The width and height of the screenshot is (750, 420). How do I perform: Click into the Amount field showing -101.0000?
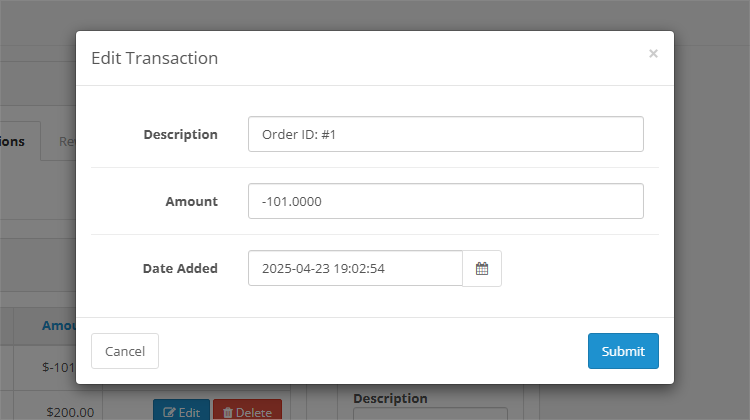click(x=445, y=201)
